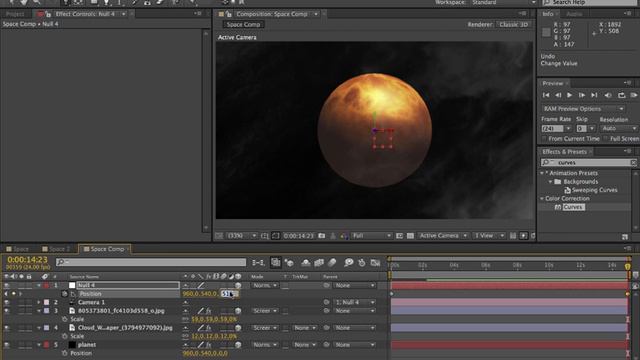This screenshot has width=640, height=360.
Task: Toggle transparency grid icon in viewer
Action: coord(410,236)
